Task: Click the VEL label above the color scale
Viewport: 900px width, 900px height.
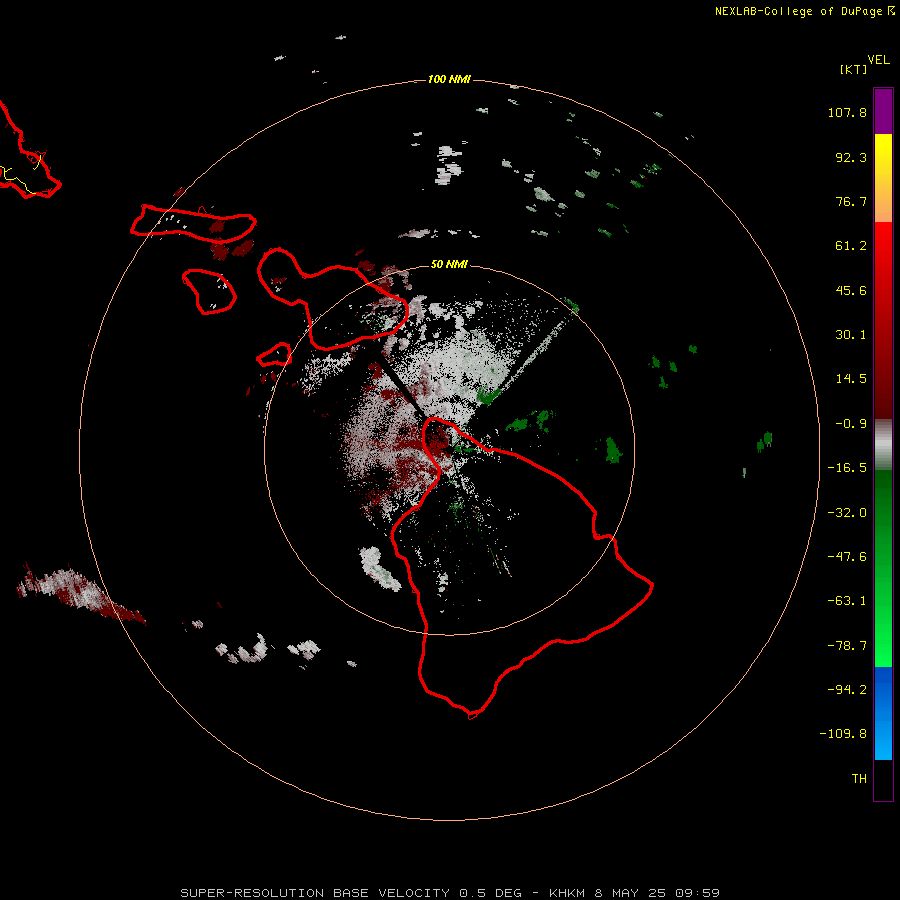Action: 878,60
